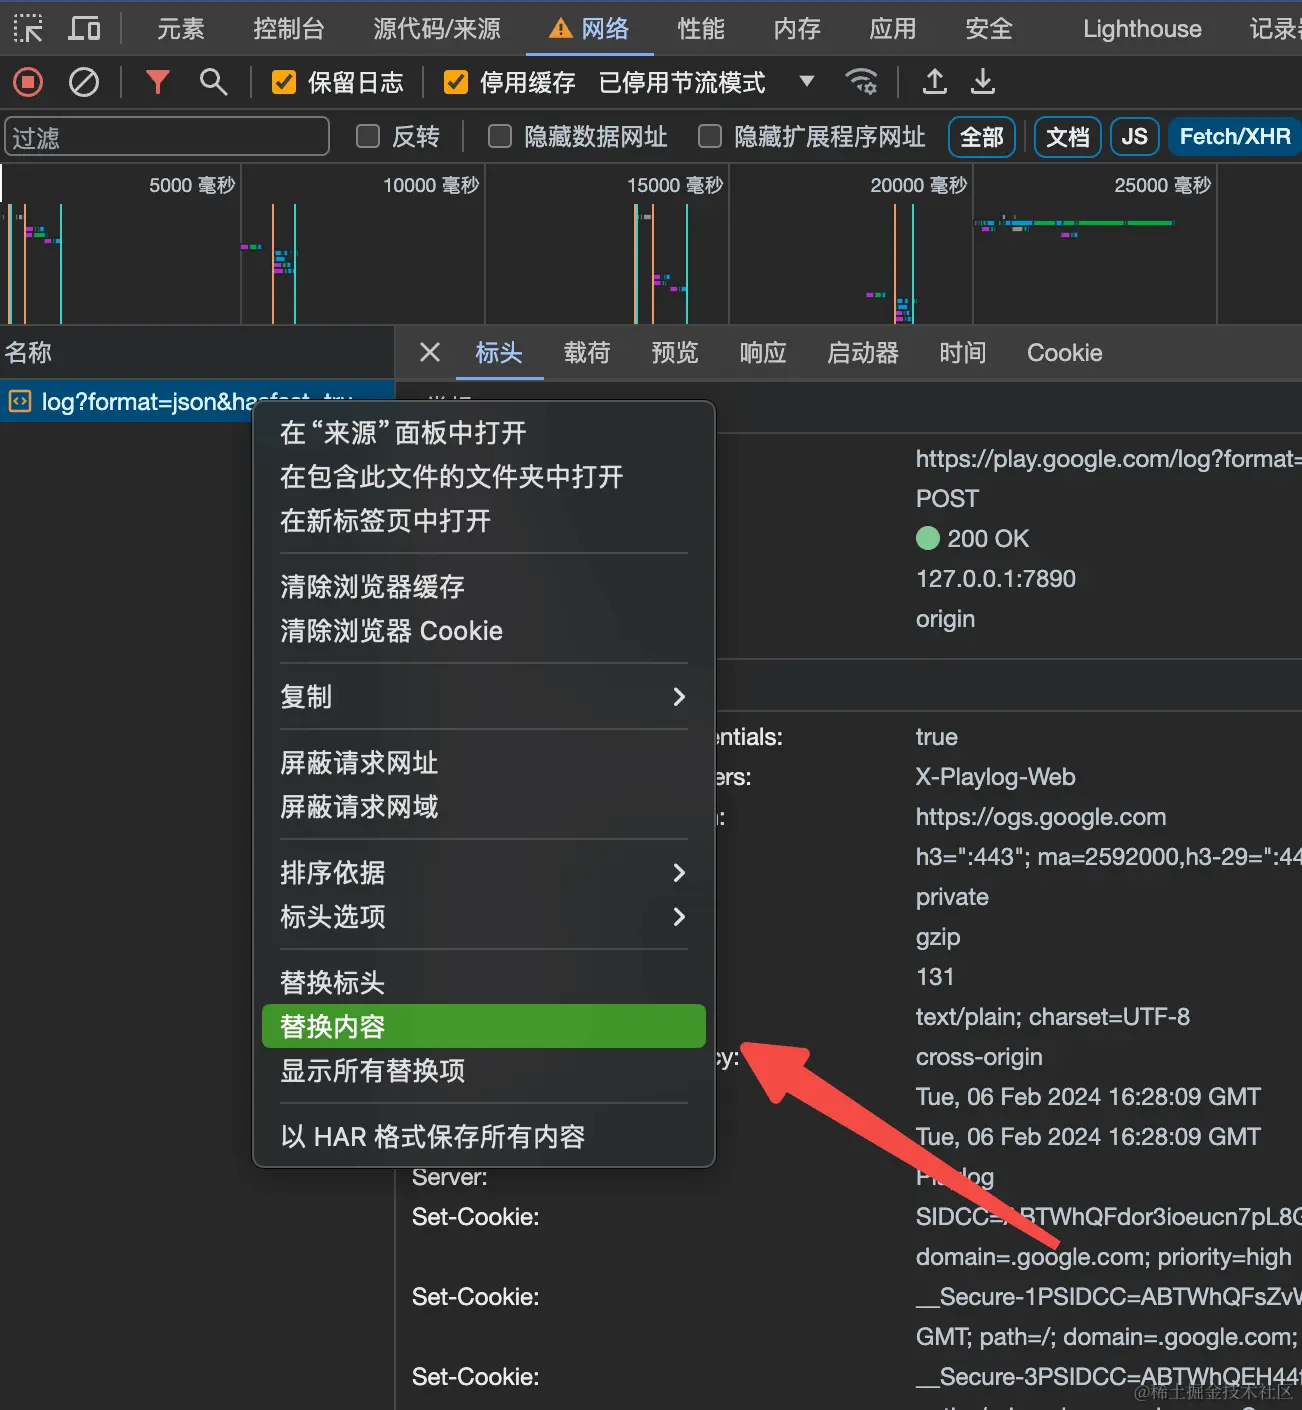This screenshot has width=1302, height=1410.
Task: Check the 隐藏扩展程序网址 checkbox
Action: tap(710, 136)
